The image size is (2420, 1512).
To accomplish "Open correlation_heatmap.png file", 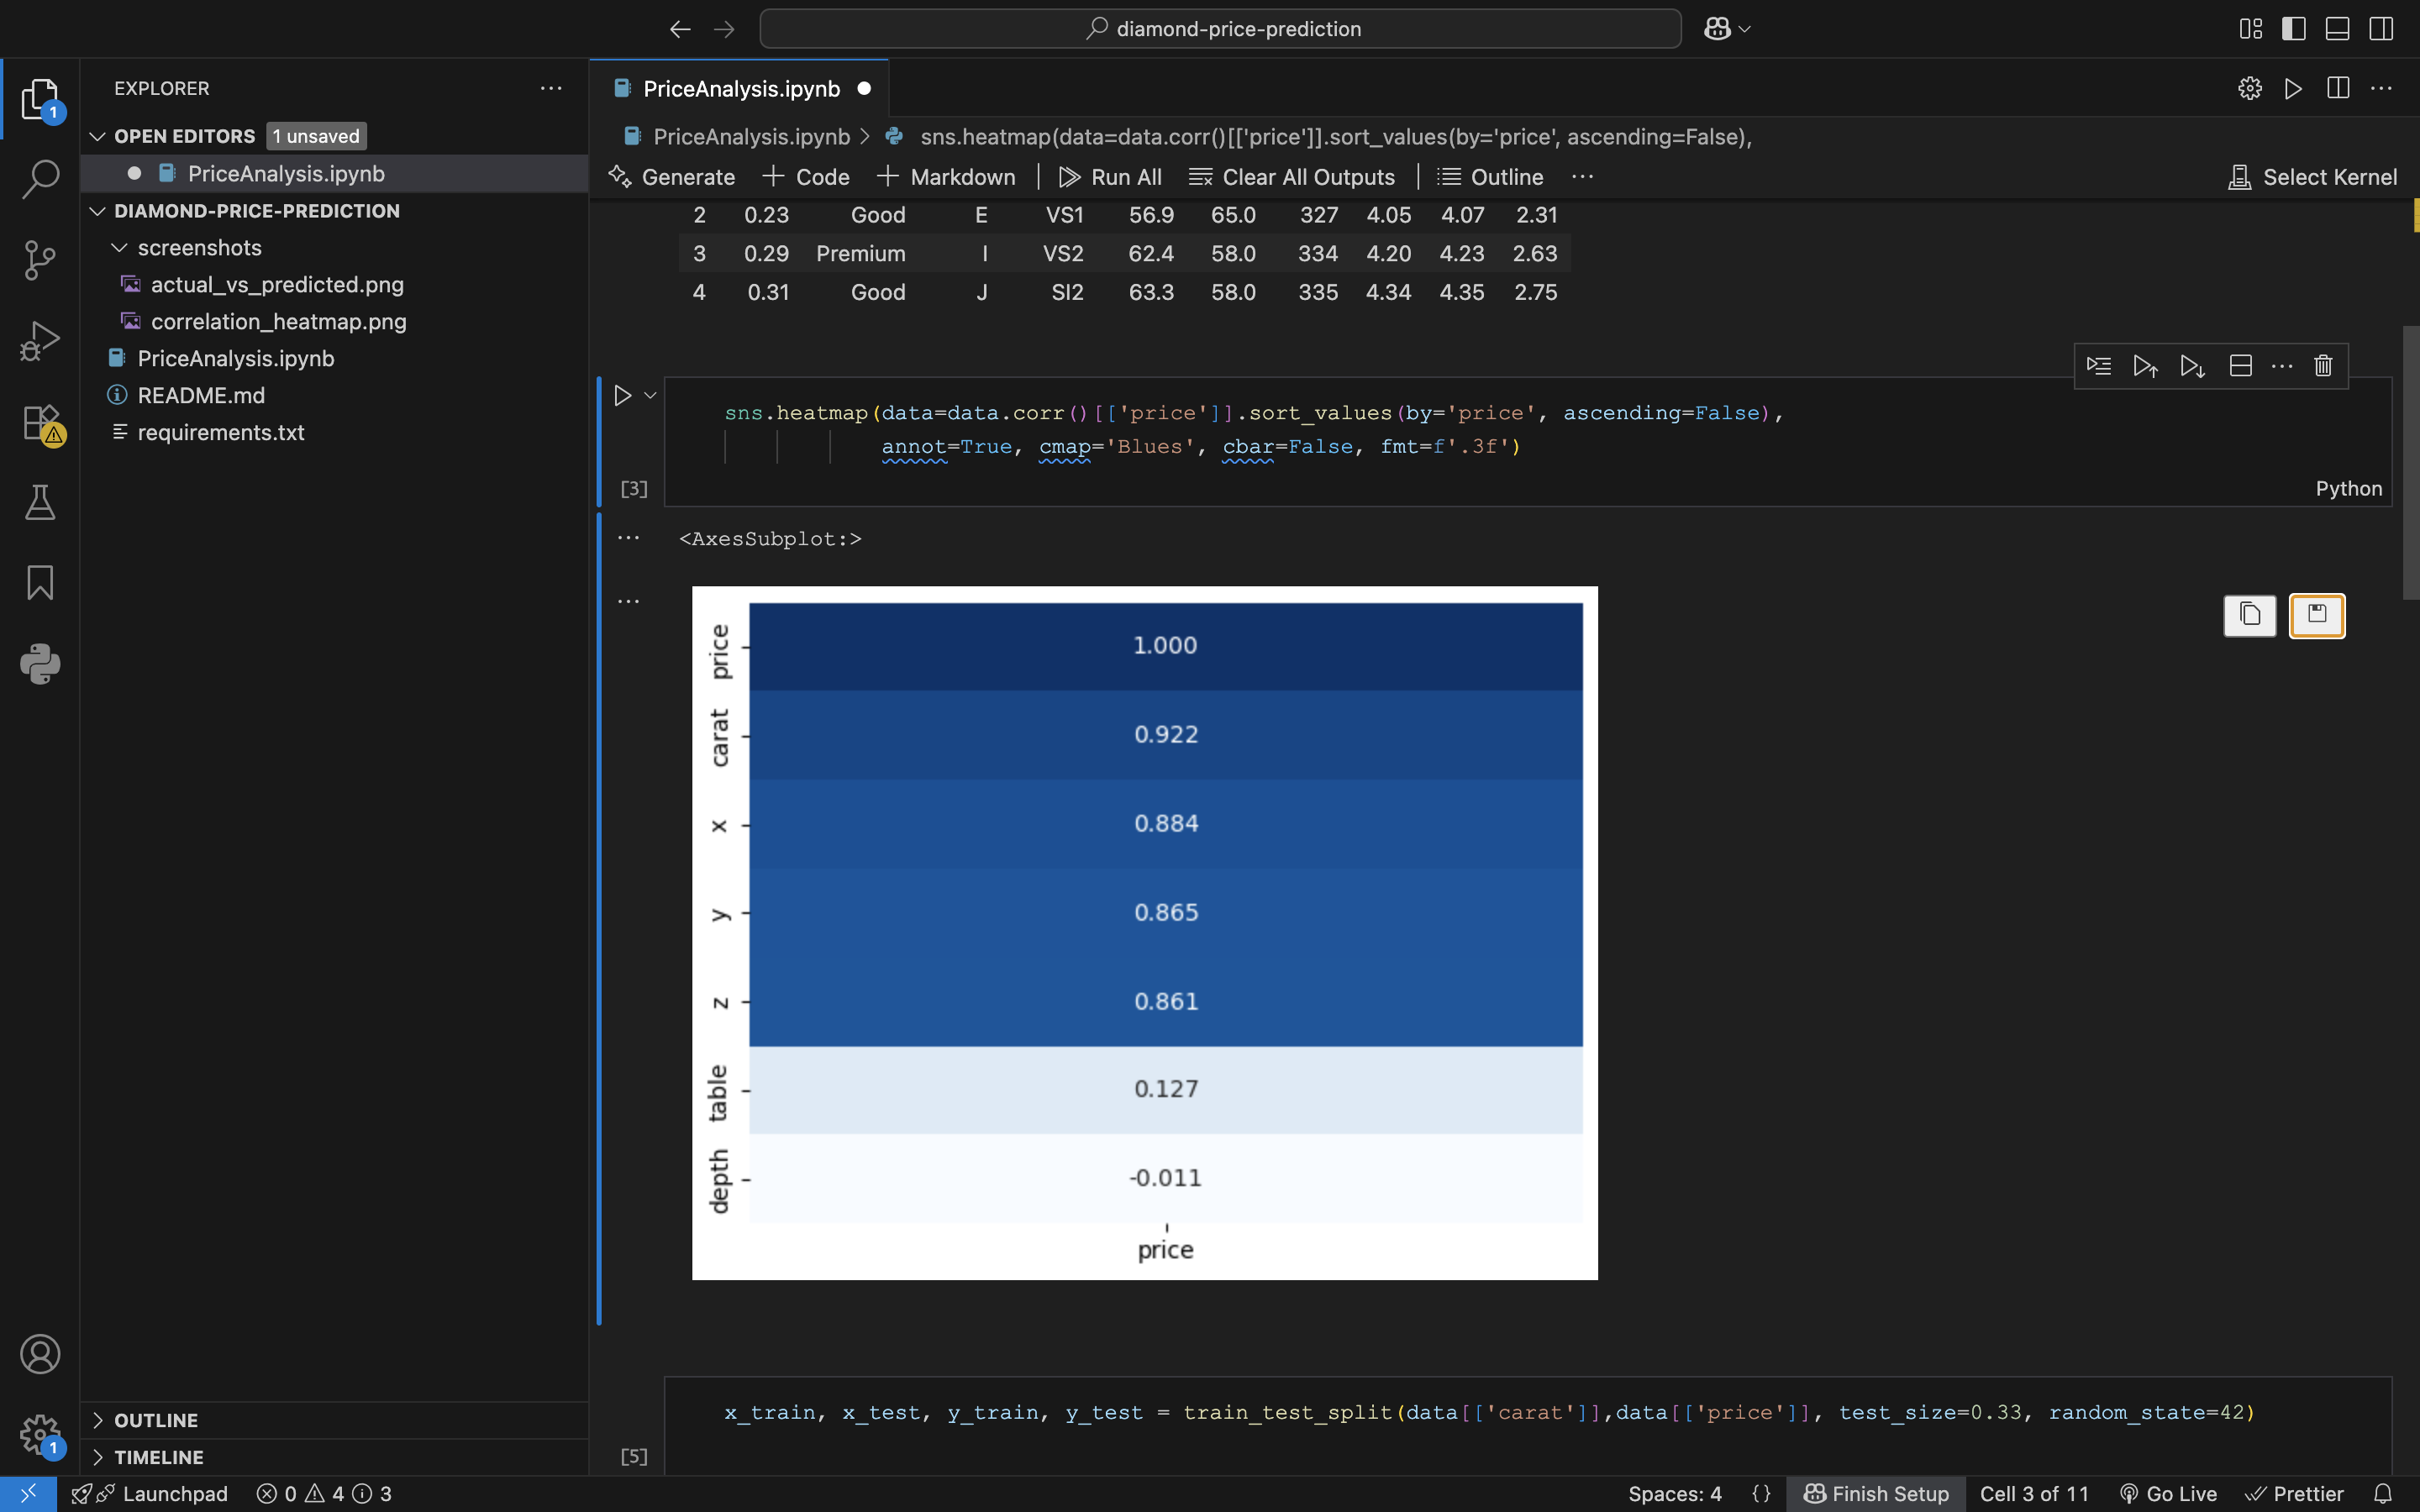I will coord(278,321).
